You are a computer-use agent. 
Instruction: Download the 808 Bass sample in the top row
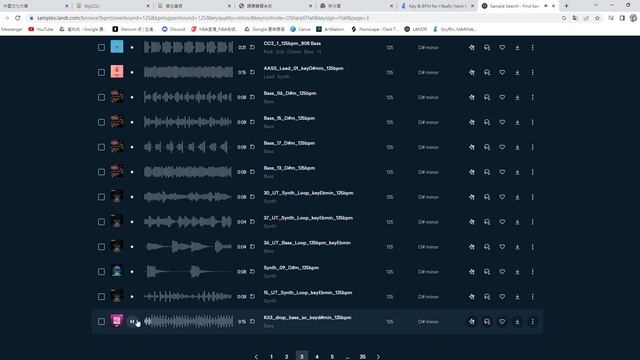point(517,47)
